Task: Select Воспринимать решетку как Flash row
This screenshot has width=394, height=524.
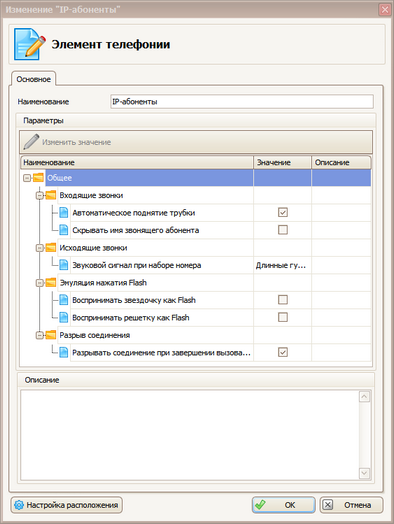Action: pyautogui.click(x=196, y=317)
